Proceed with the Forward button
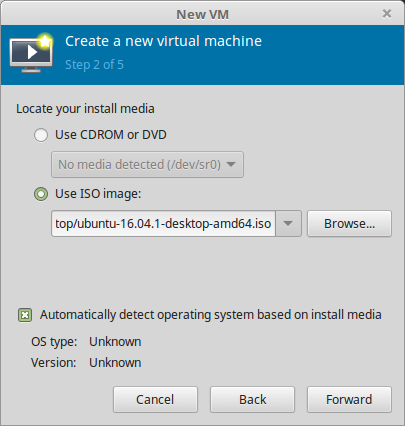The image size is (405, 426). click(x=349, y=399)
